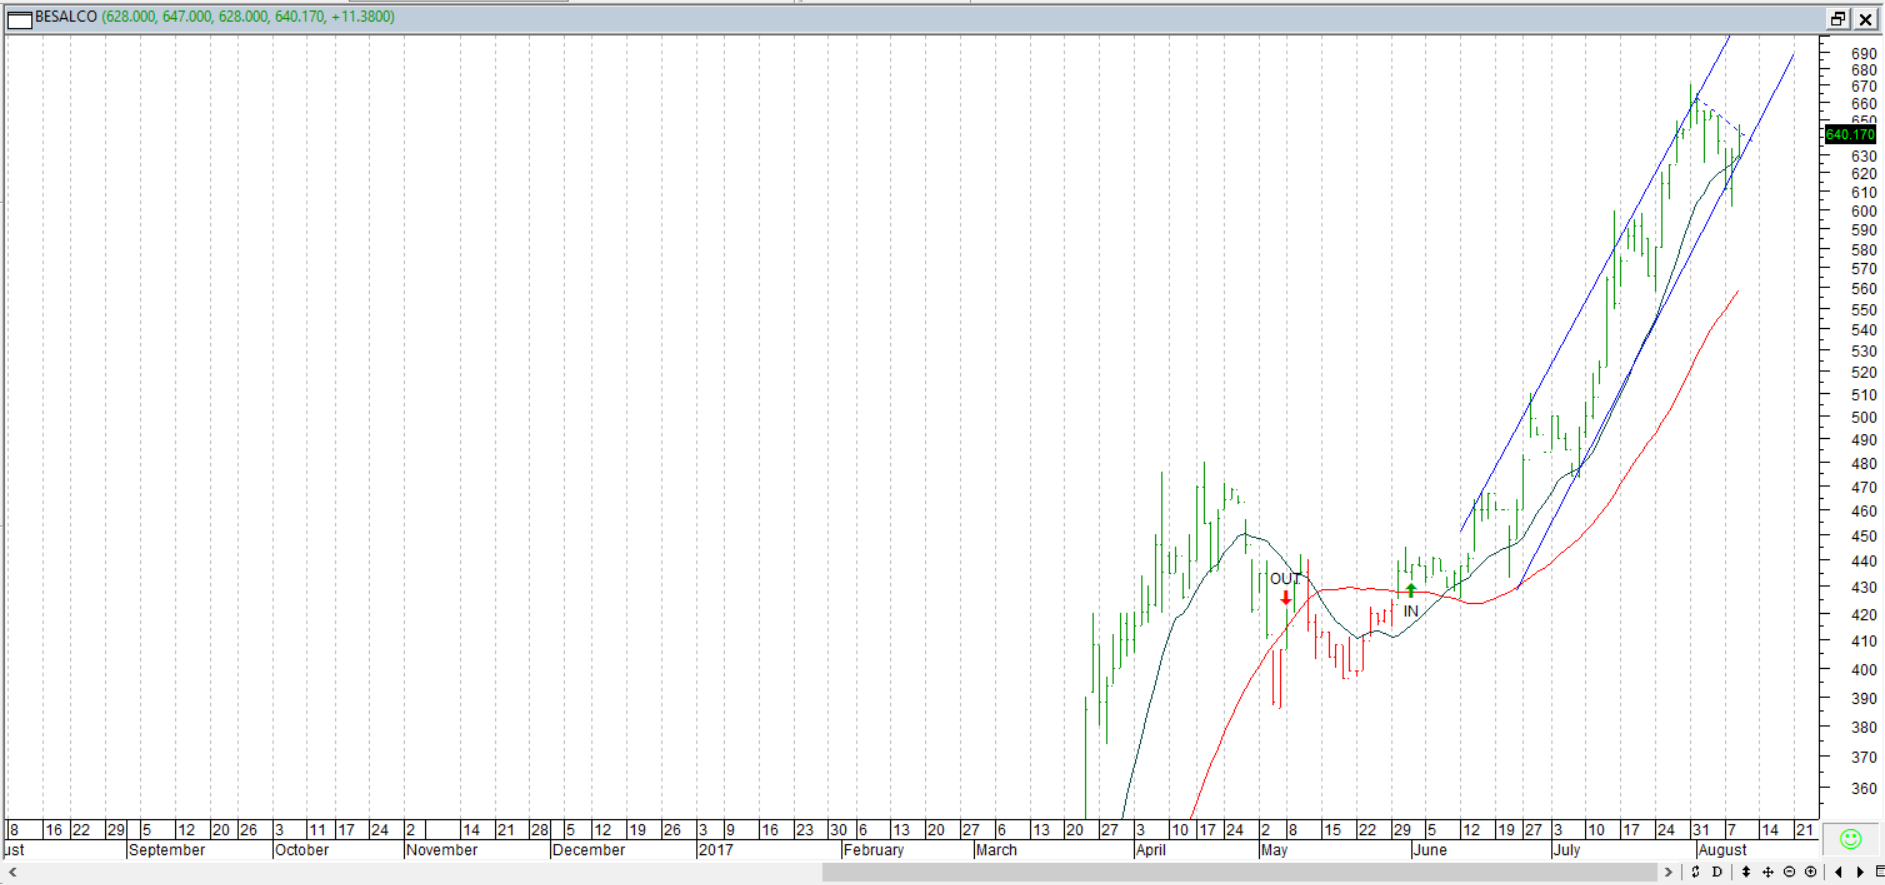The image size is (1885, 885).
Task: Click the 500 price axis label
Action: click(1863, 417)
